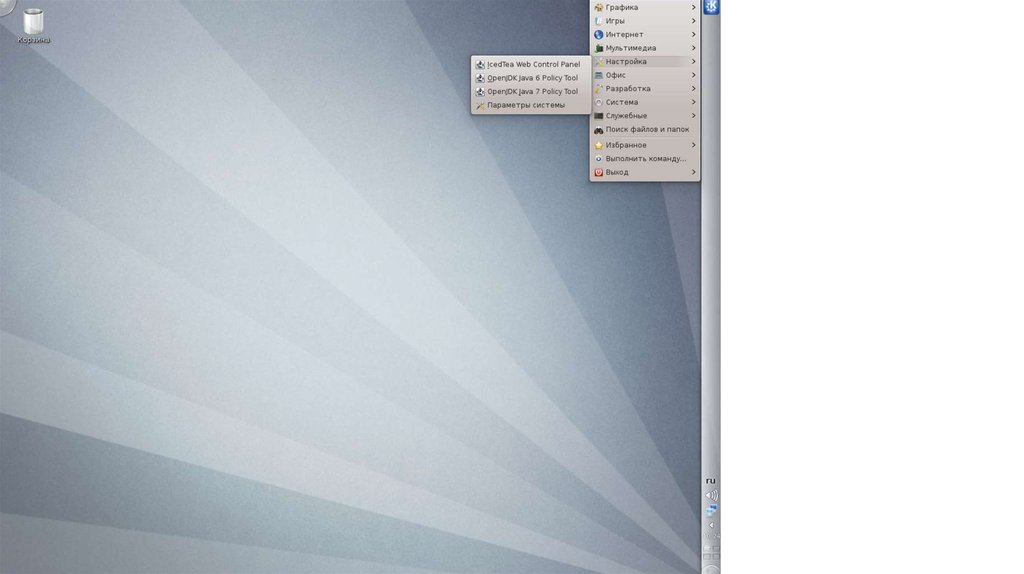Expand the Офис submenu arrow
This screenshot has width=1024, height=574.
coord(693,75)
